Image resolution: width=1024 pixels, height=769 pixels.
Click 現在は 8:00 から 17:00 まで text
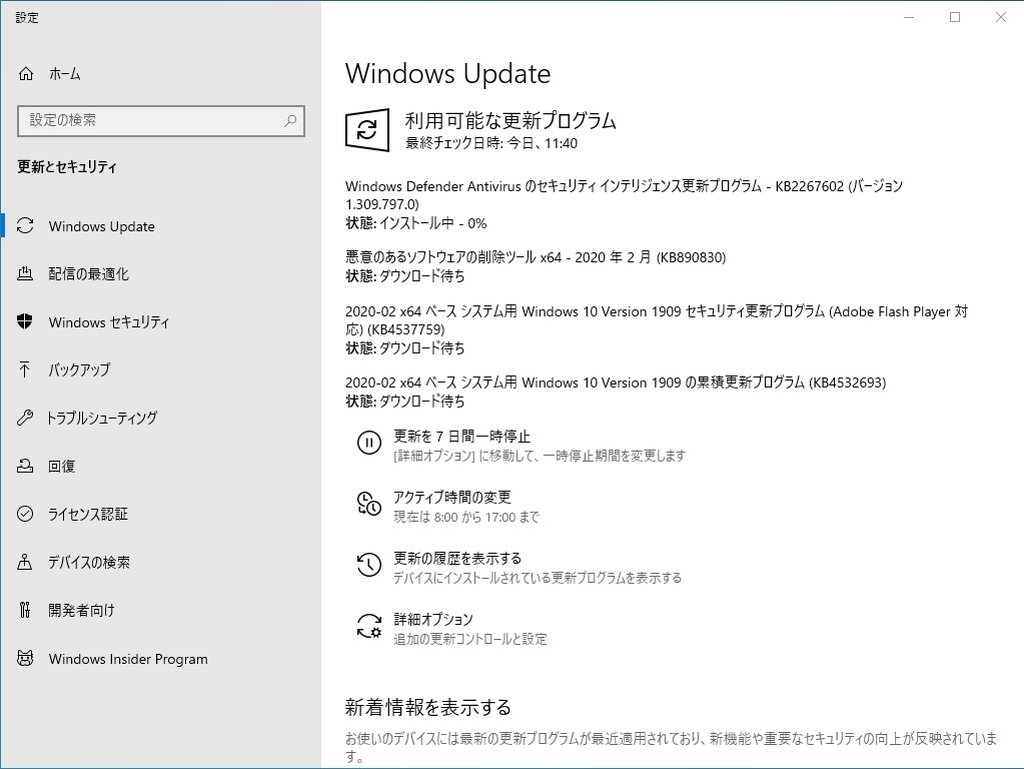466,517
